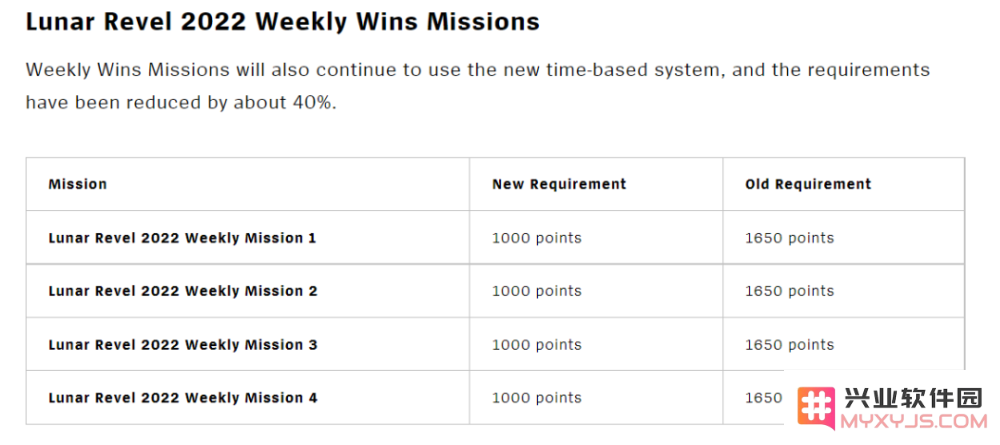Viewport: 1000px width, 445px height.
Task: Click the 1000 points cell for Mission 3
Action: (x=536, y=345)
